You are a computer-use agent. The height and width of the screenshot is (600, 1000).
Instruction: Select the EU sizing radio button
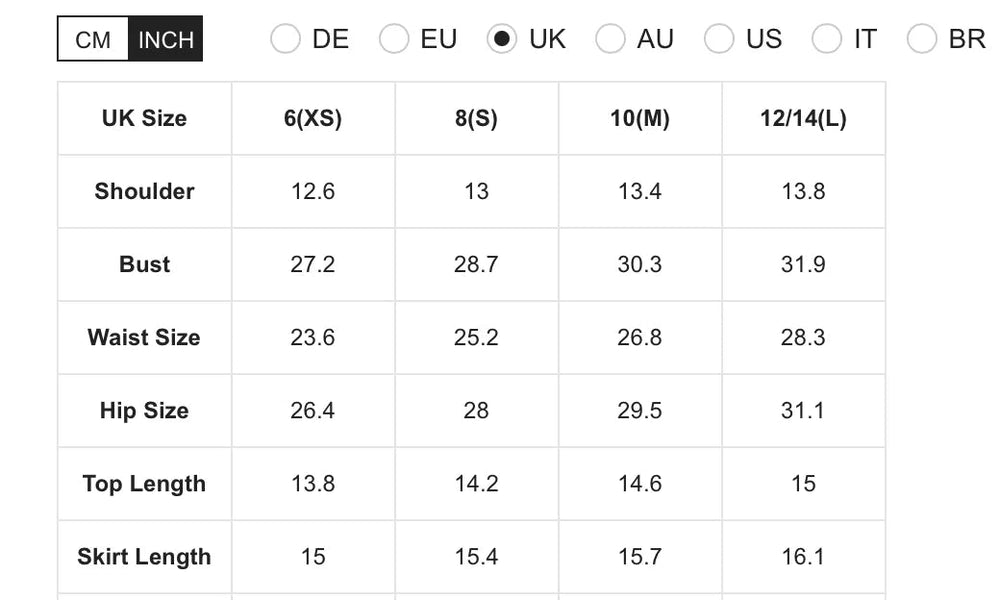(394, 39)
